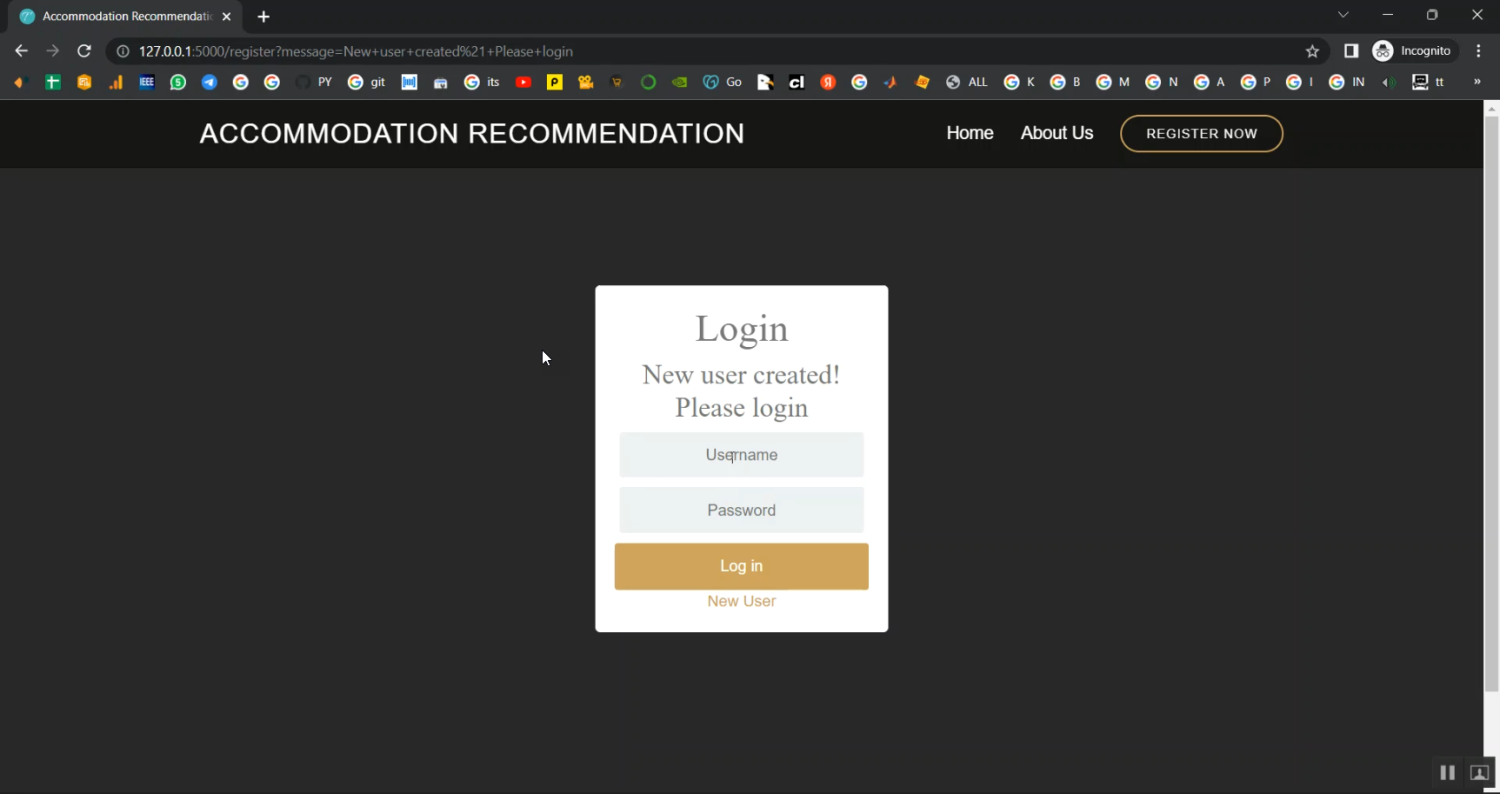Go back using the browser back arrow
The height and width of the screenshot is (794, 1500).
[x=21, y=51]
